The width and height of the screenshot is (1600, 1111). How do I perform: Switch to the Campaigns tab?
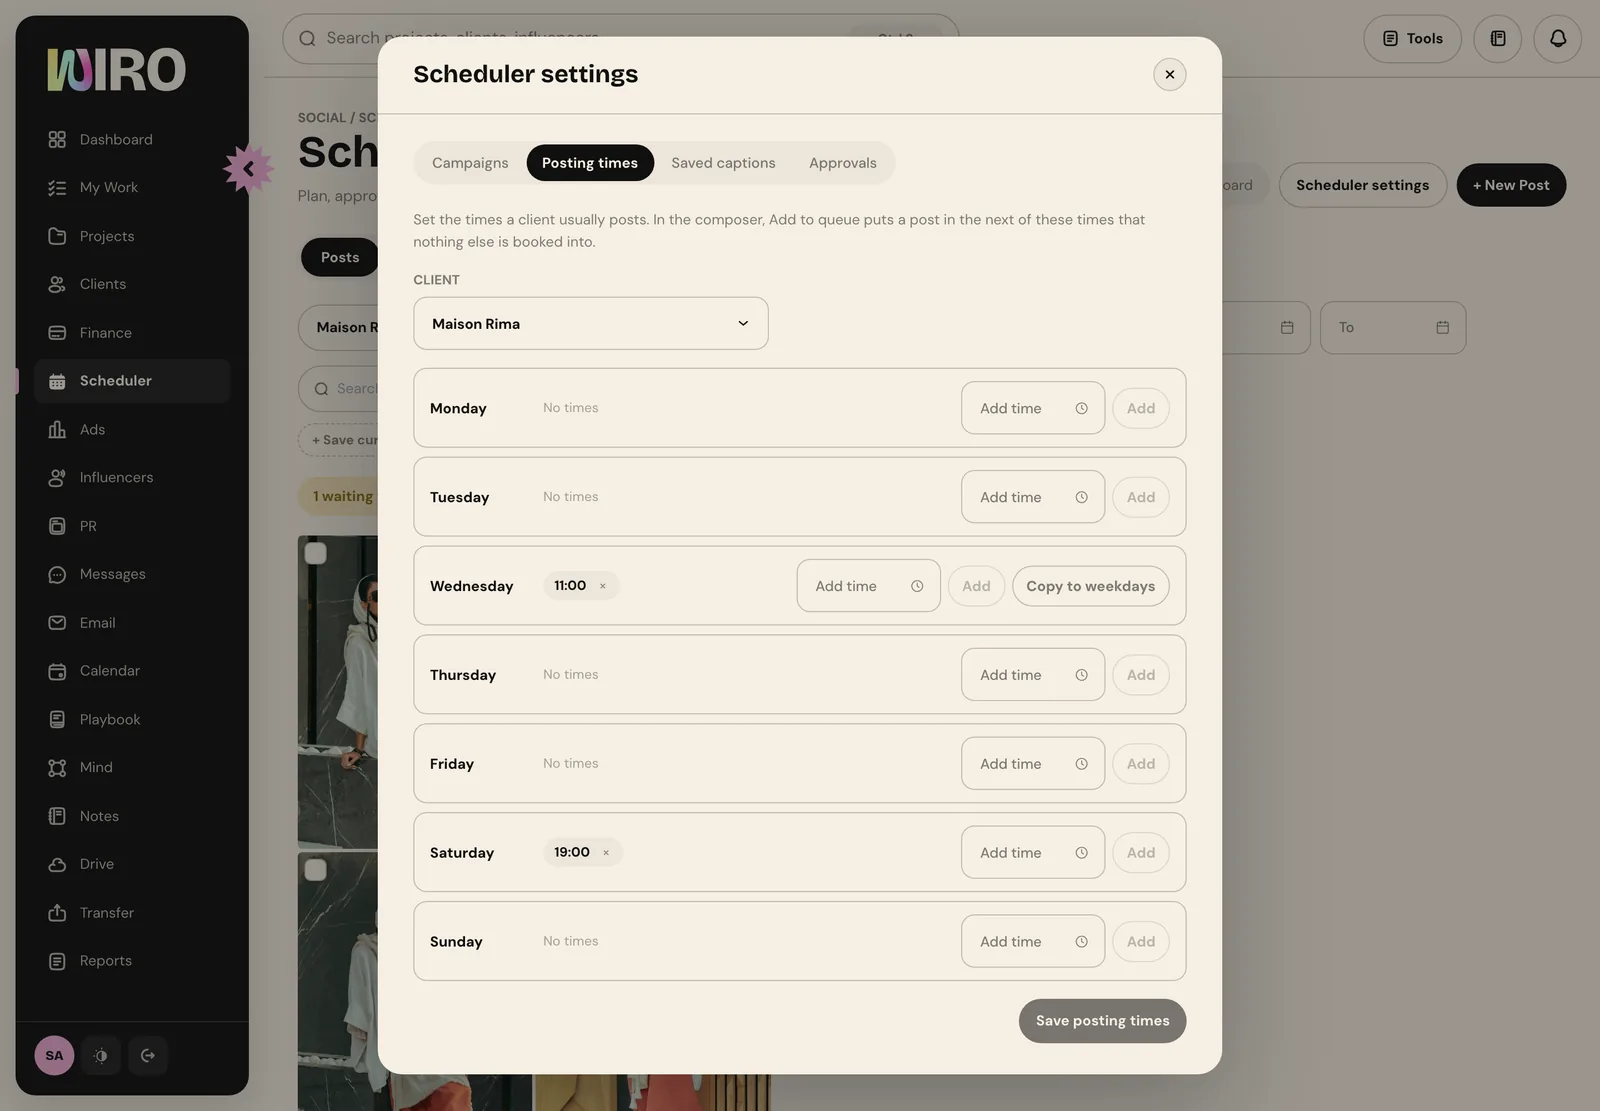coord(470,163)
